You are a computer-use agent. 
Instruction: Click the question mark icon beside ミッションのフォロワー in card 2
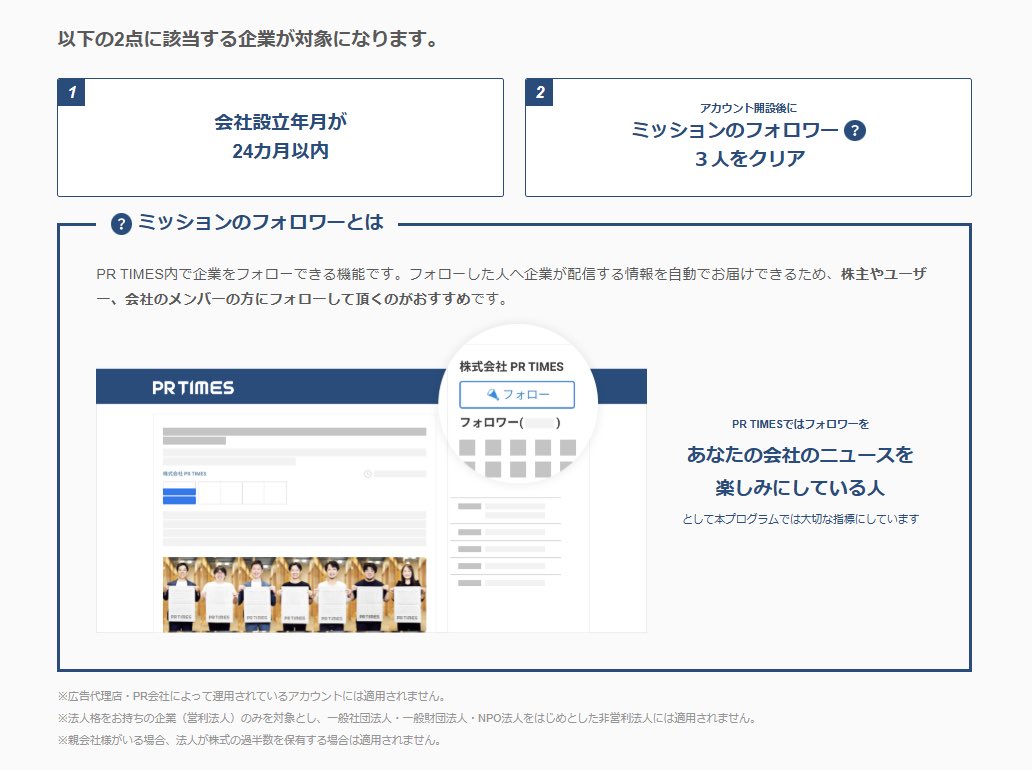(x=854, y=130)
